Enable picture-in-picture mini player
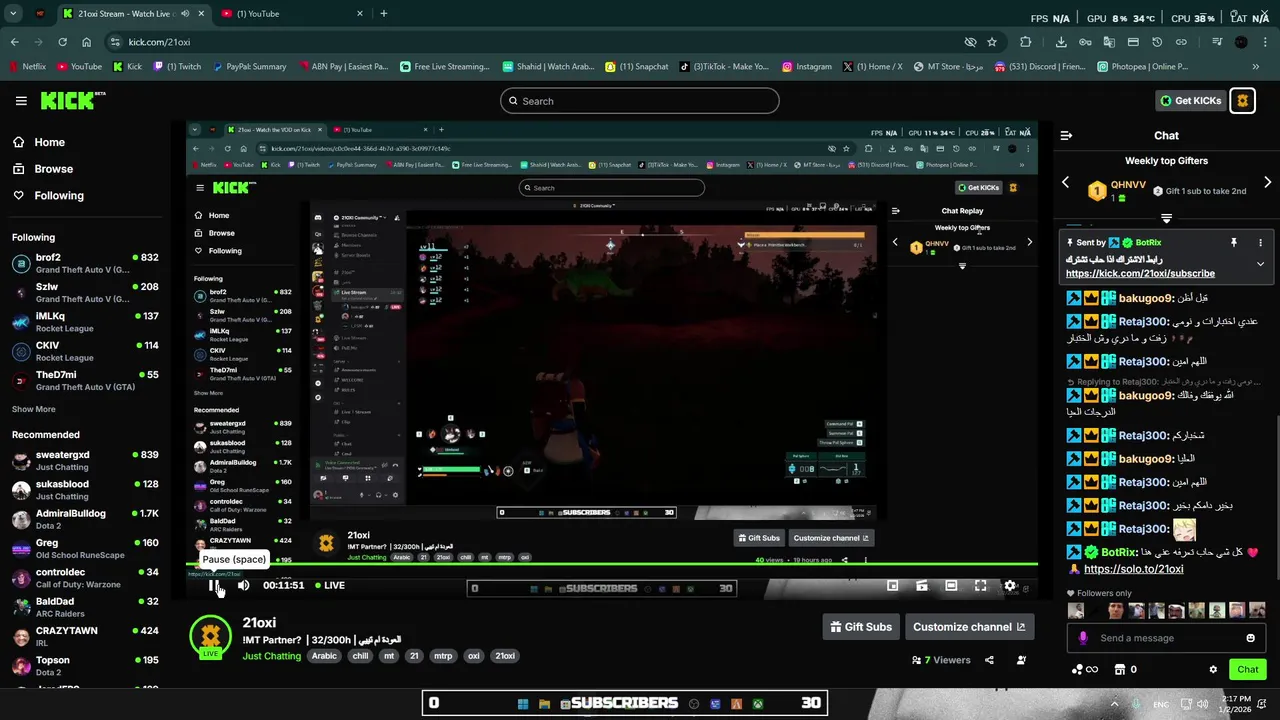1280x720 pixels. 893,586
